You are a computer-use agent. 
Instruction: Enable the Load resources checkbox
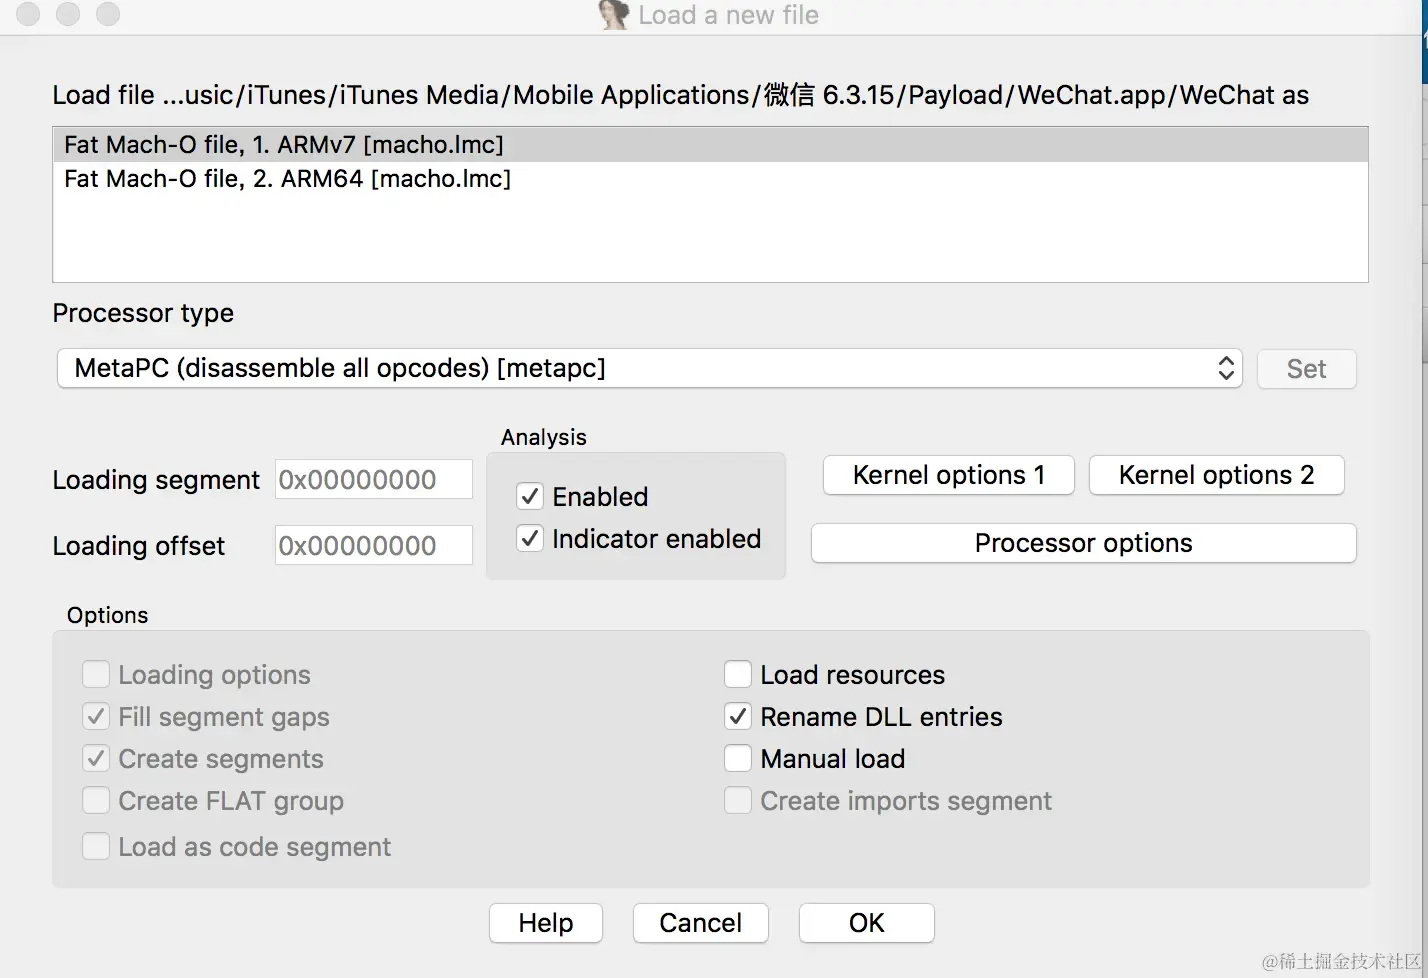click(738, 675)
